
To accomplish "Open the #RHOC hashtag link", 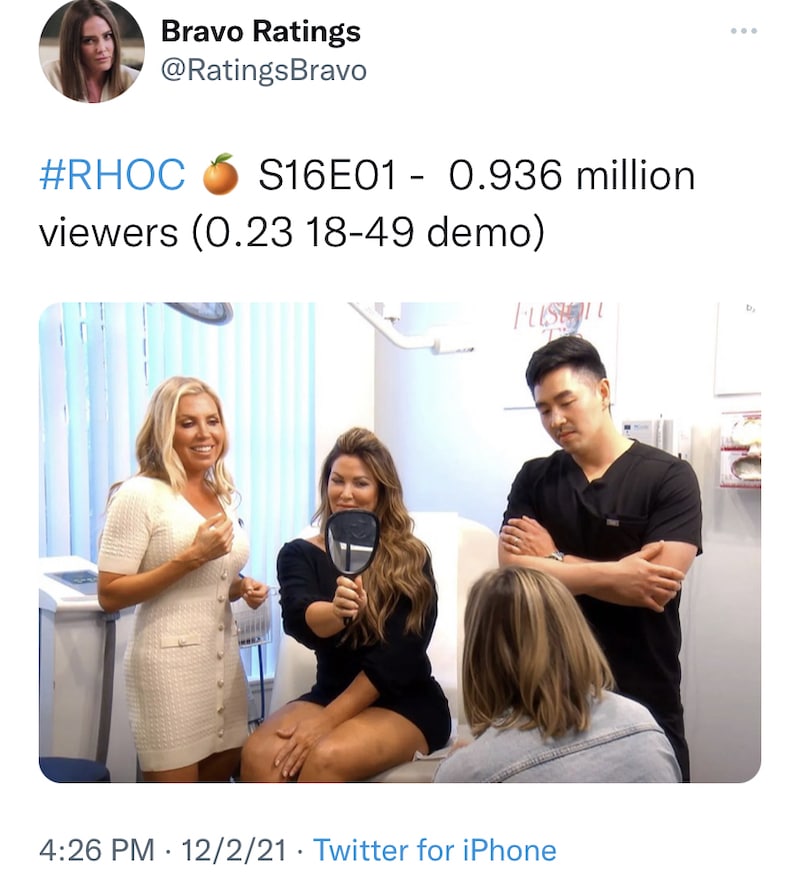I will [x=112, y=174].
